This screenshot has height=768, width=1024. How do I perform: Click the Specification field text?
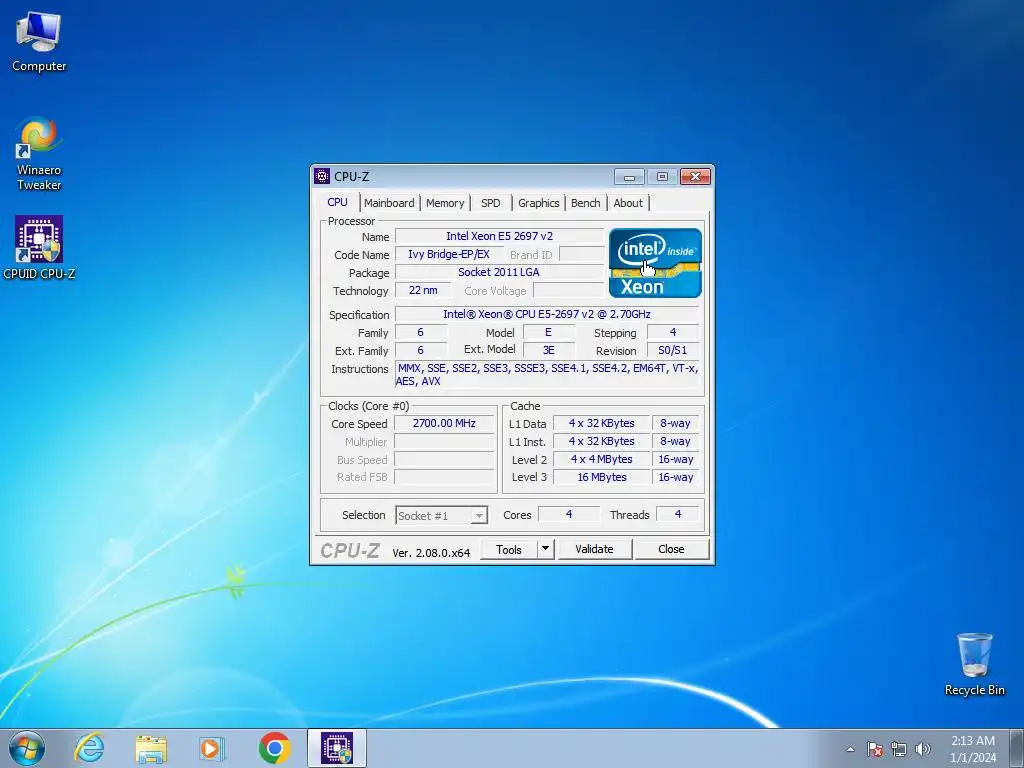click(547, 314)
